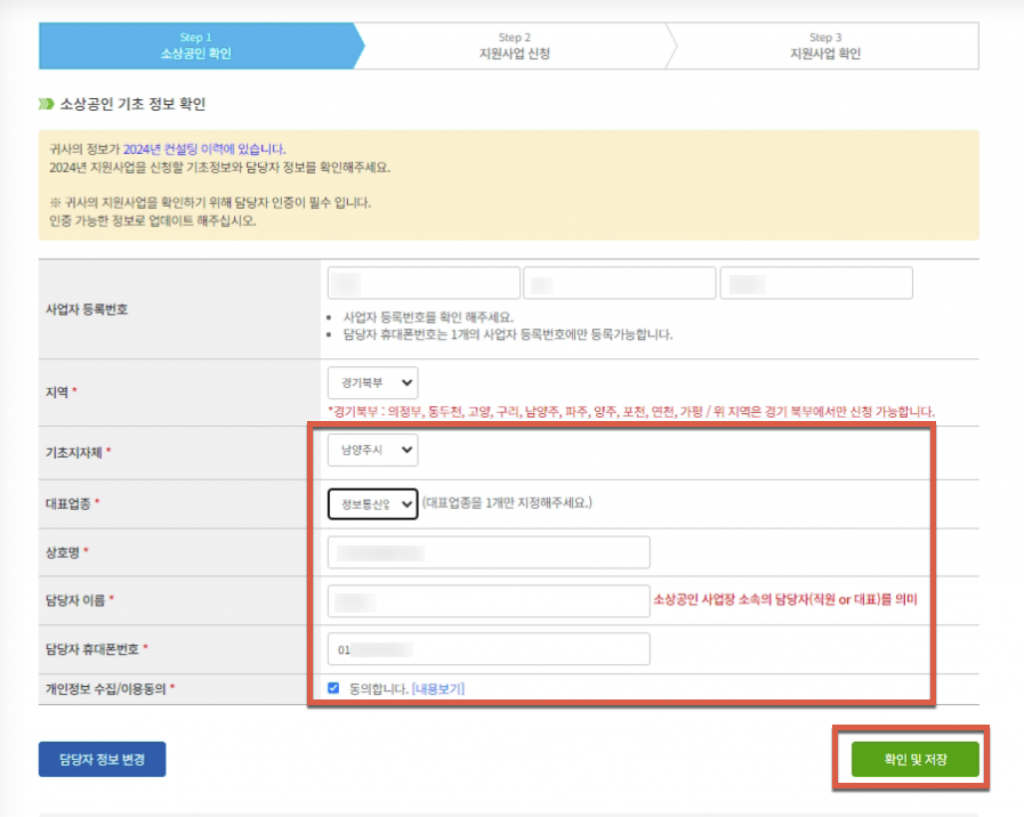The height and width of the screenshot is (817, 1024).
Task: Open the 지역 dropdown showing 경기북부
Action: pyautogui.click(x=373, y=383)
